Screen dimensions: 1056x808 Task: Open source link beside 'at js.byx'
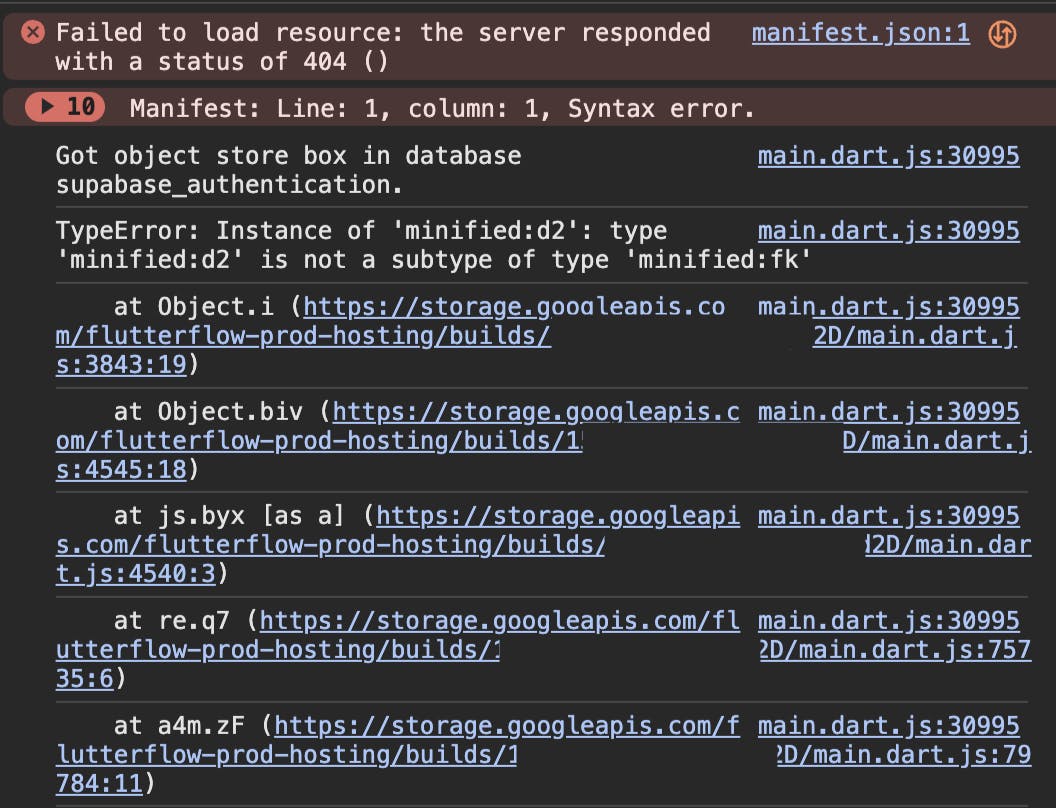(x=888, y=516)
